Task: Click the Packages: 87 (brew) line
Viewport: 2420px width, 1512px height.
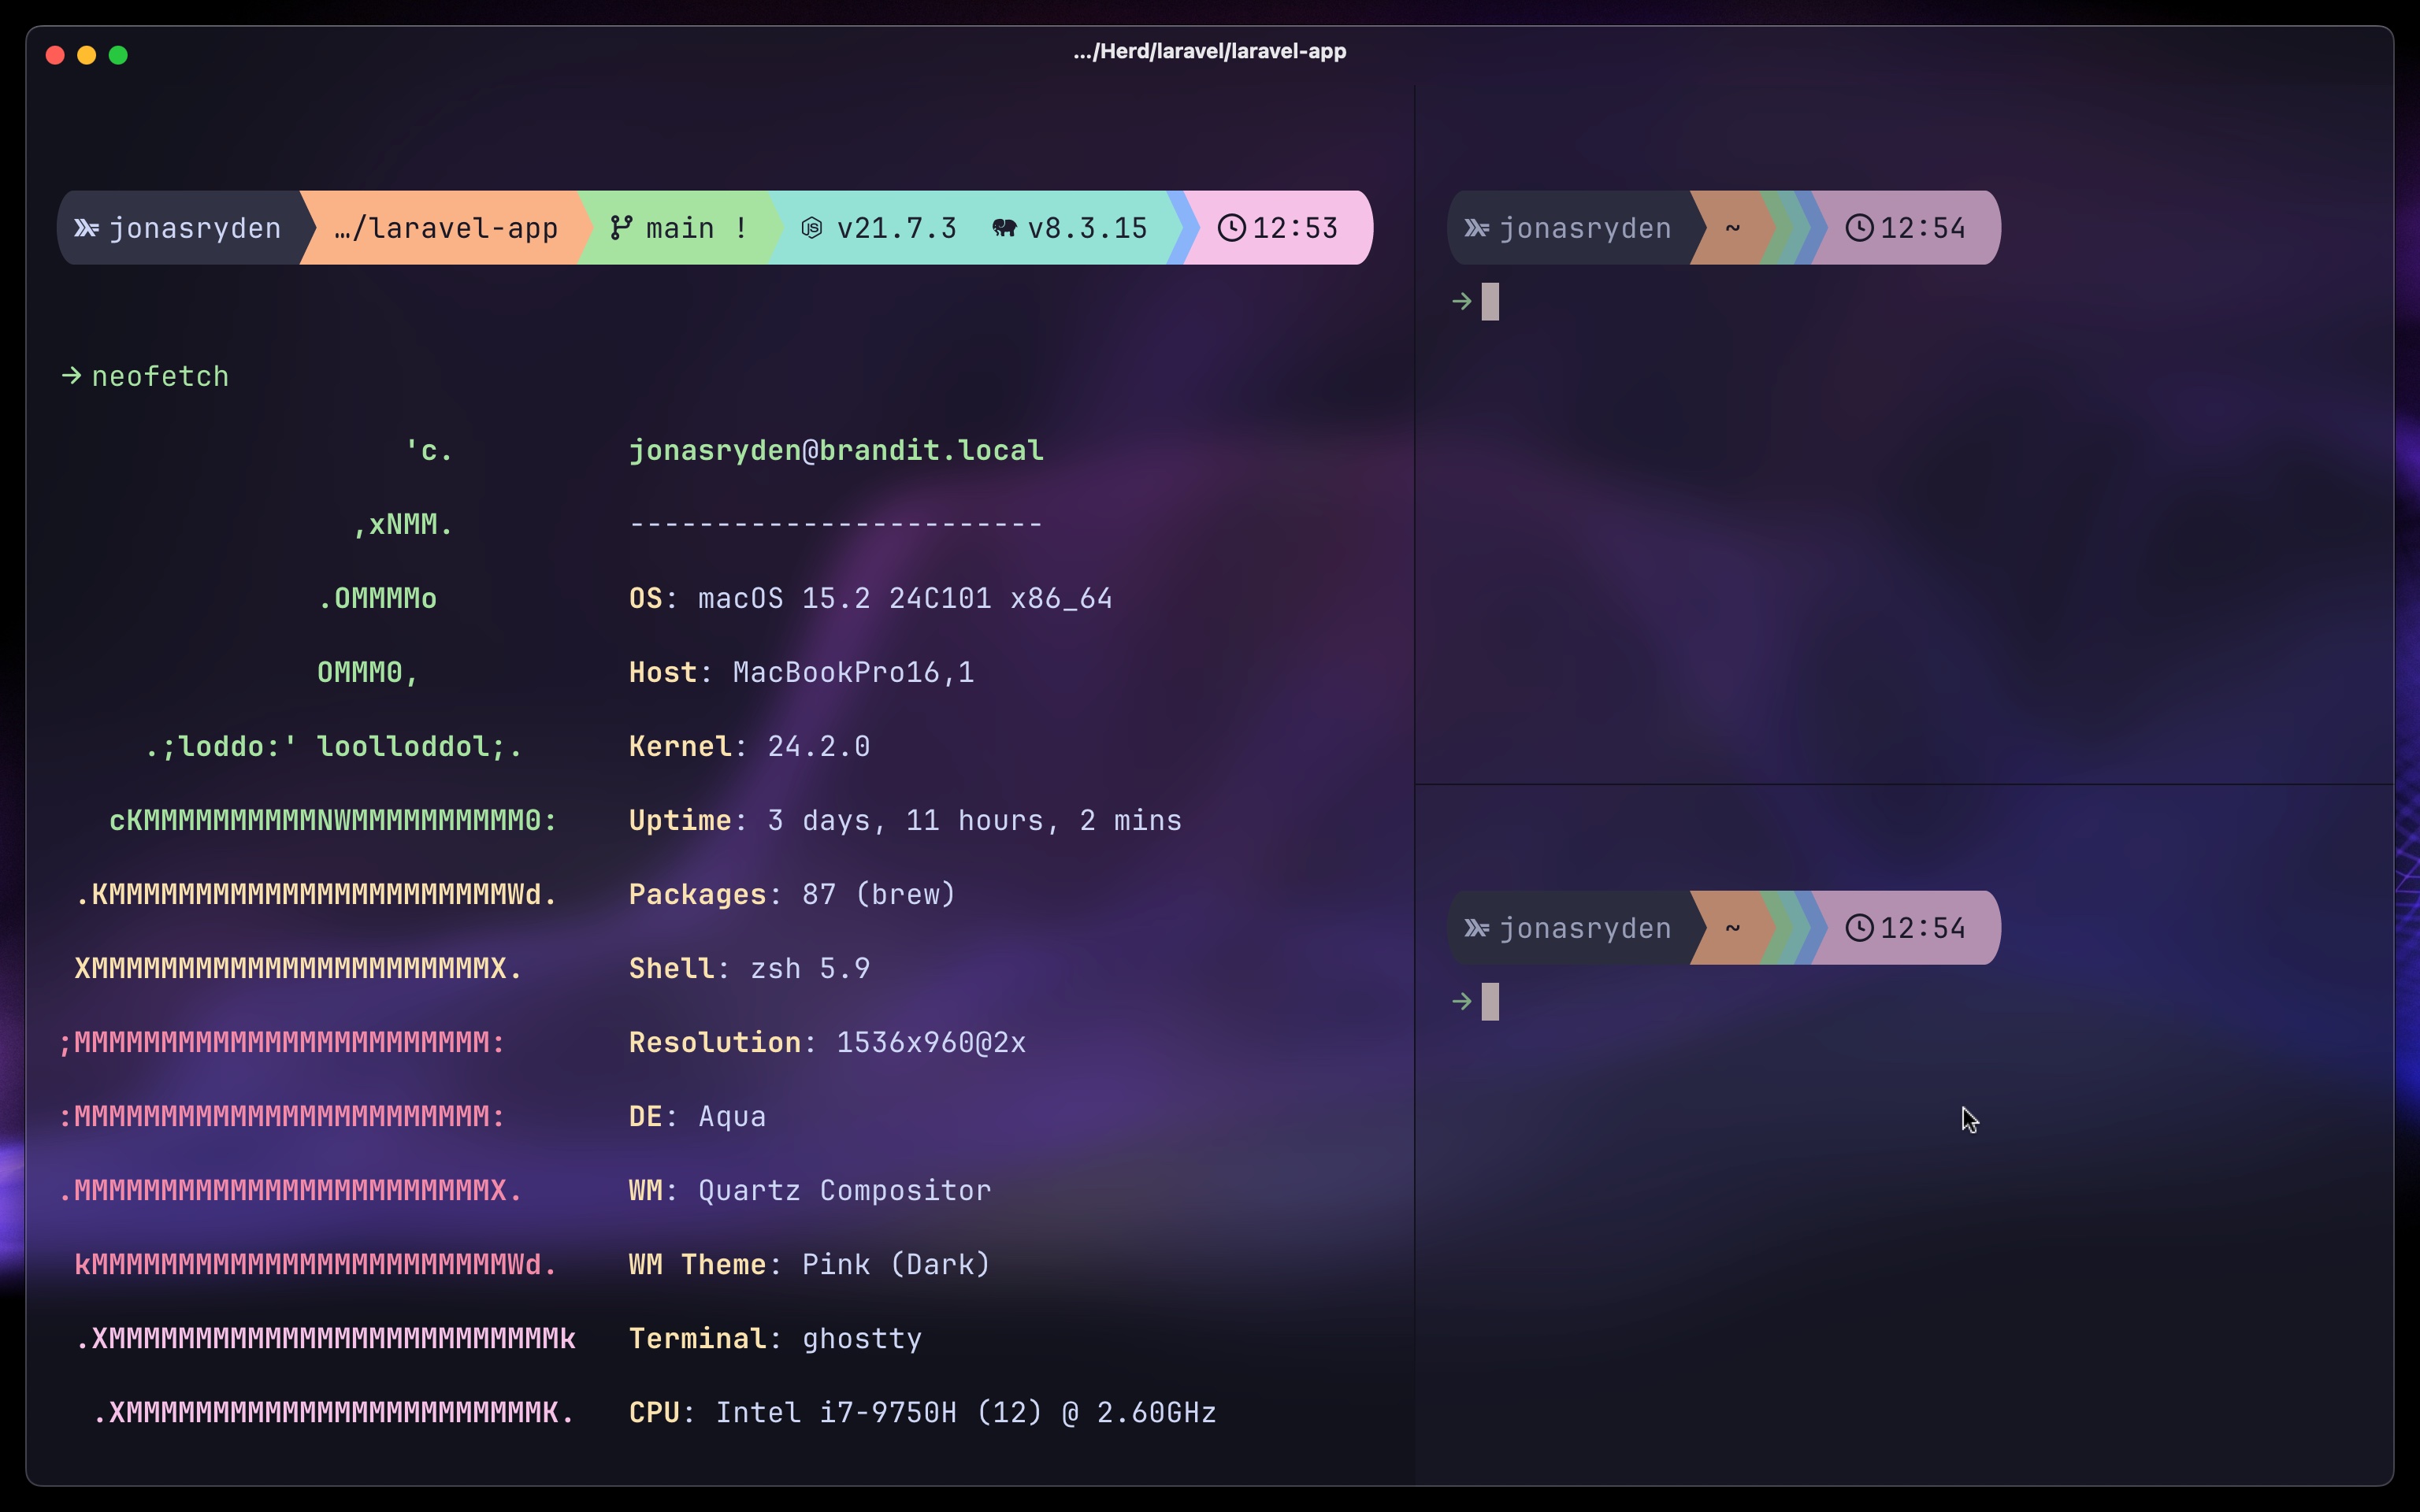Action: click(792, 894)
